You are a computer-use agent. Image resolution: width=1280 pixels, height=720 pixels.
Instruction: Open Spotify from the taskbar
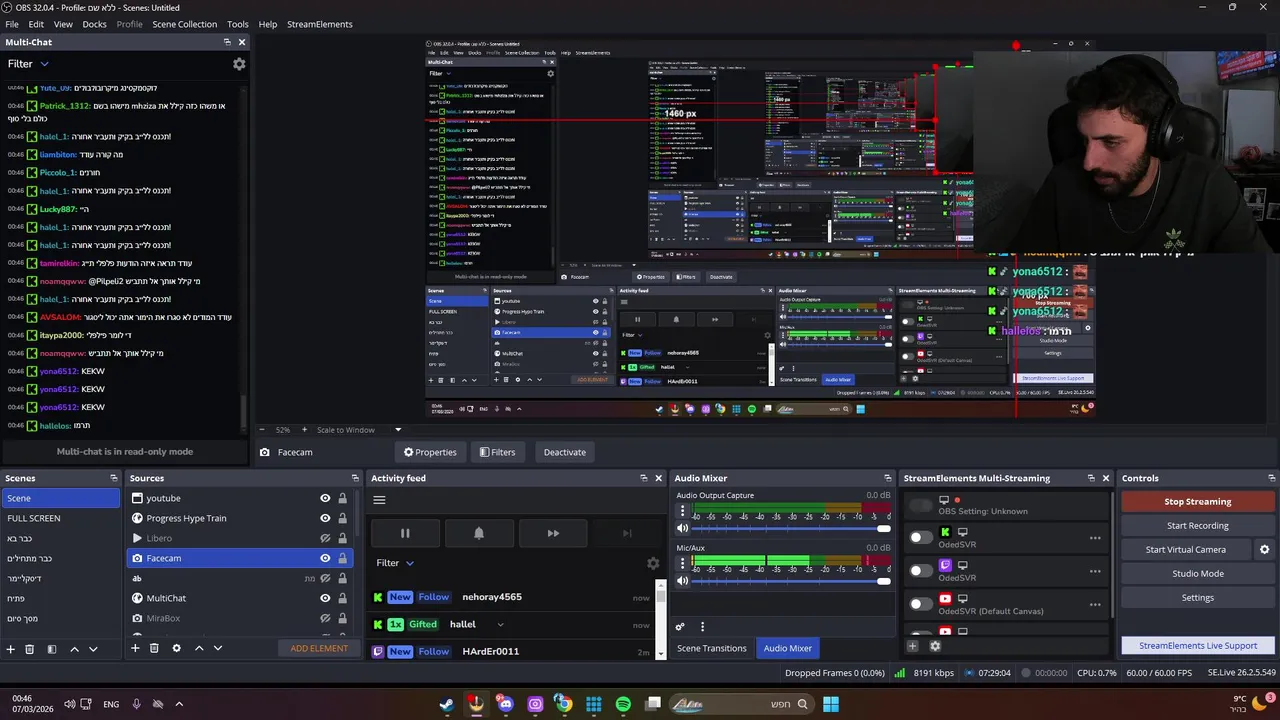[623, 704]
